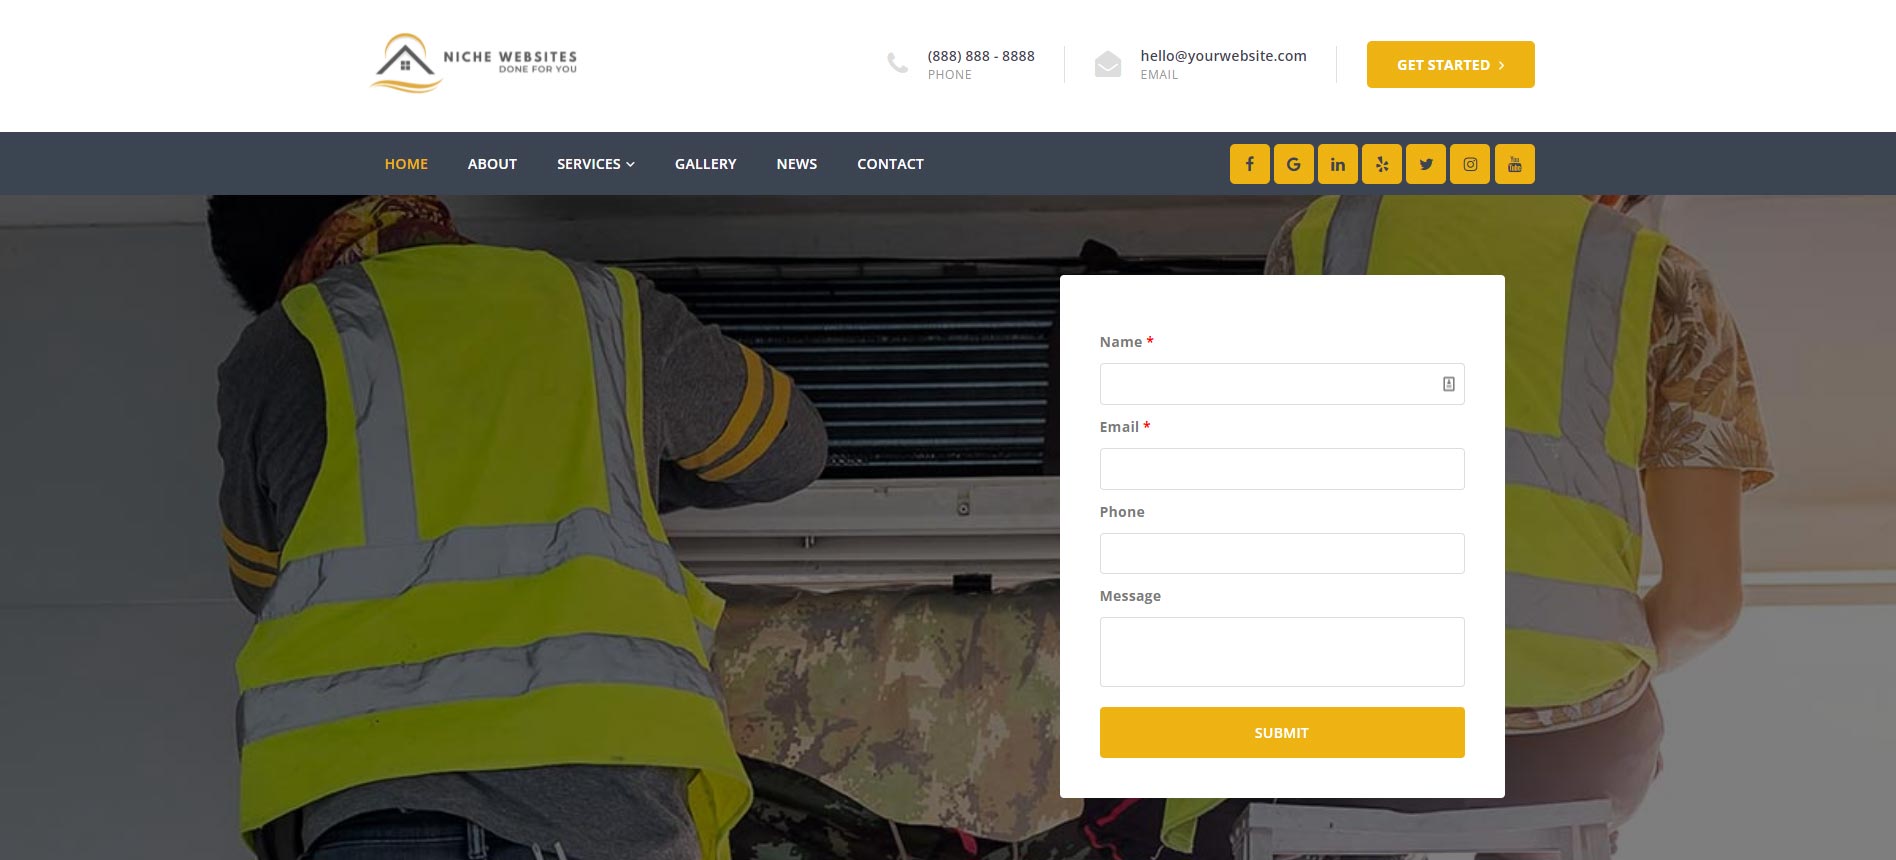Navigate to the Gallery page
The height and width of the screenshot is (860, 1896).
pyautogui.click(x=705, y=164)
